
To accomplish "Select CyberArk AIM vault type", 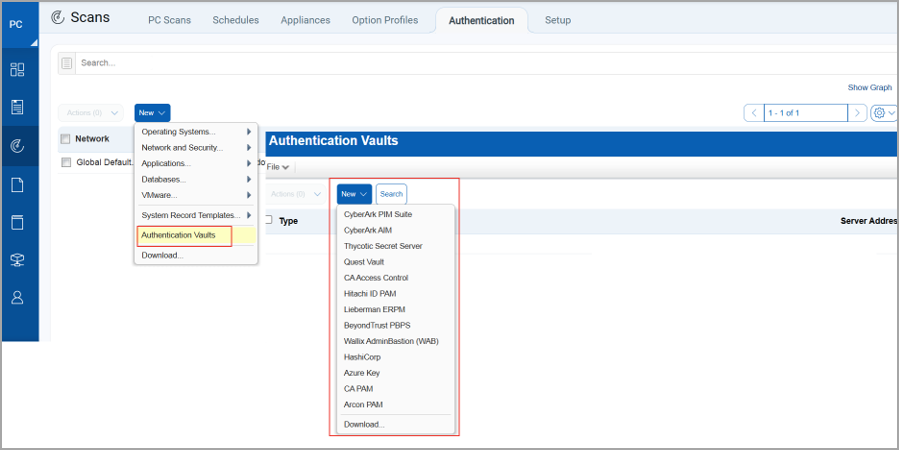I will click(395, 230).
